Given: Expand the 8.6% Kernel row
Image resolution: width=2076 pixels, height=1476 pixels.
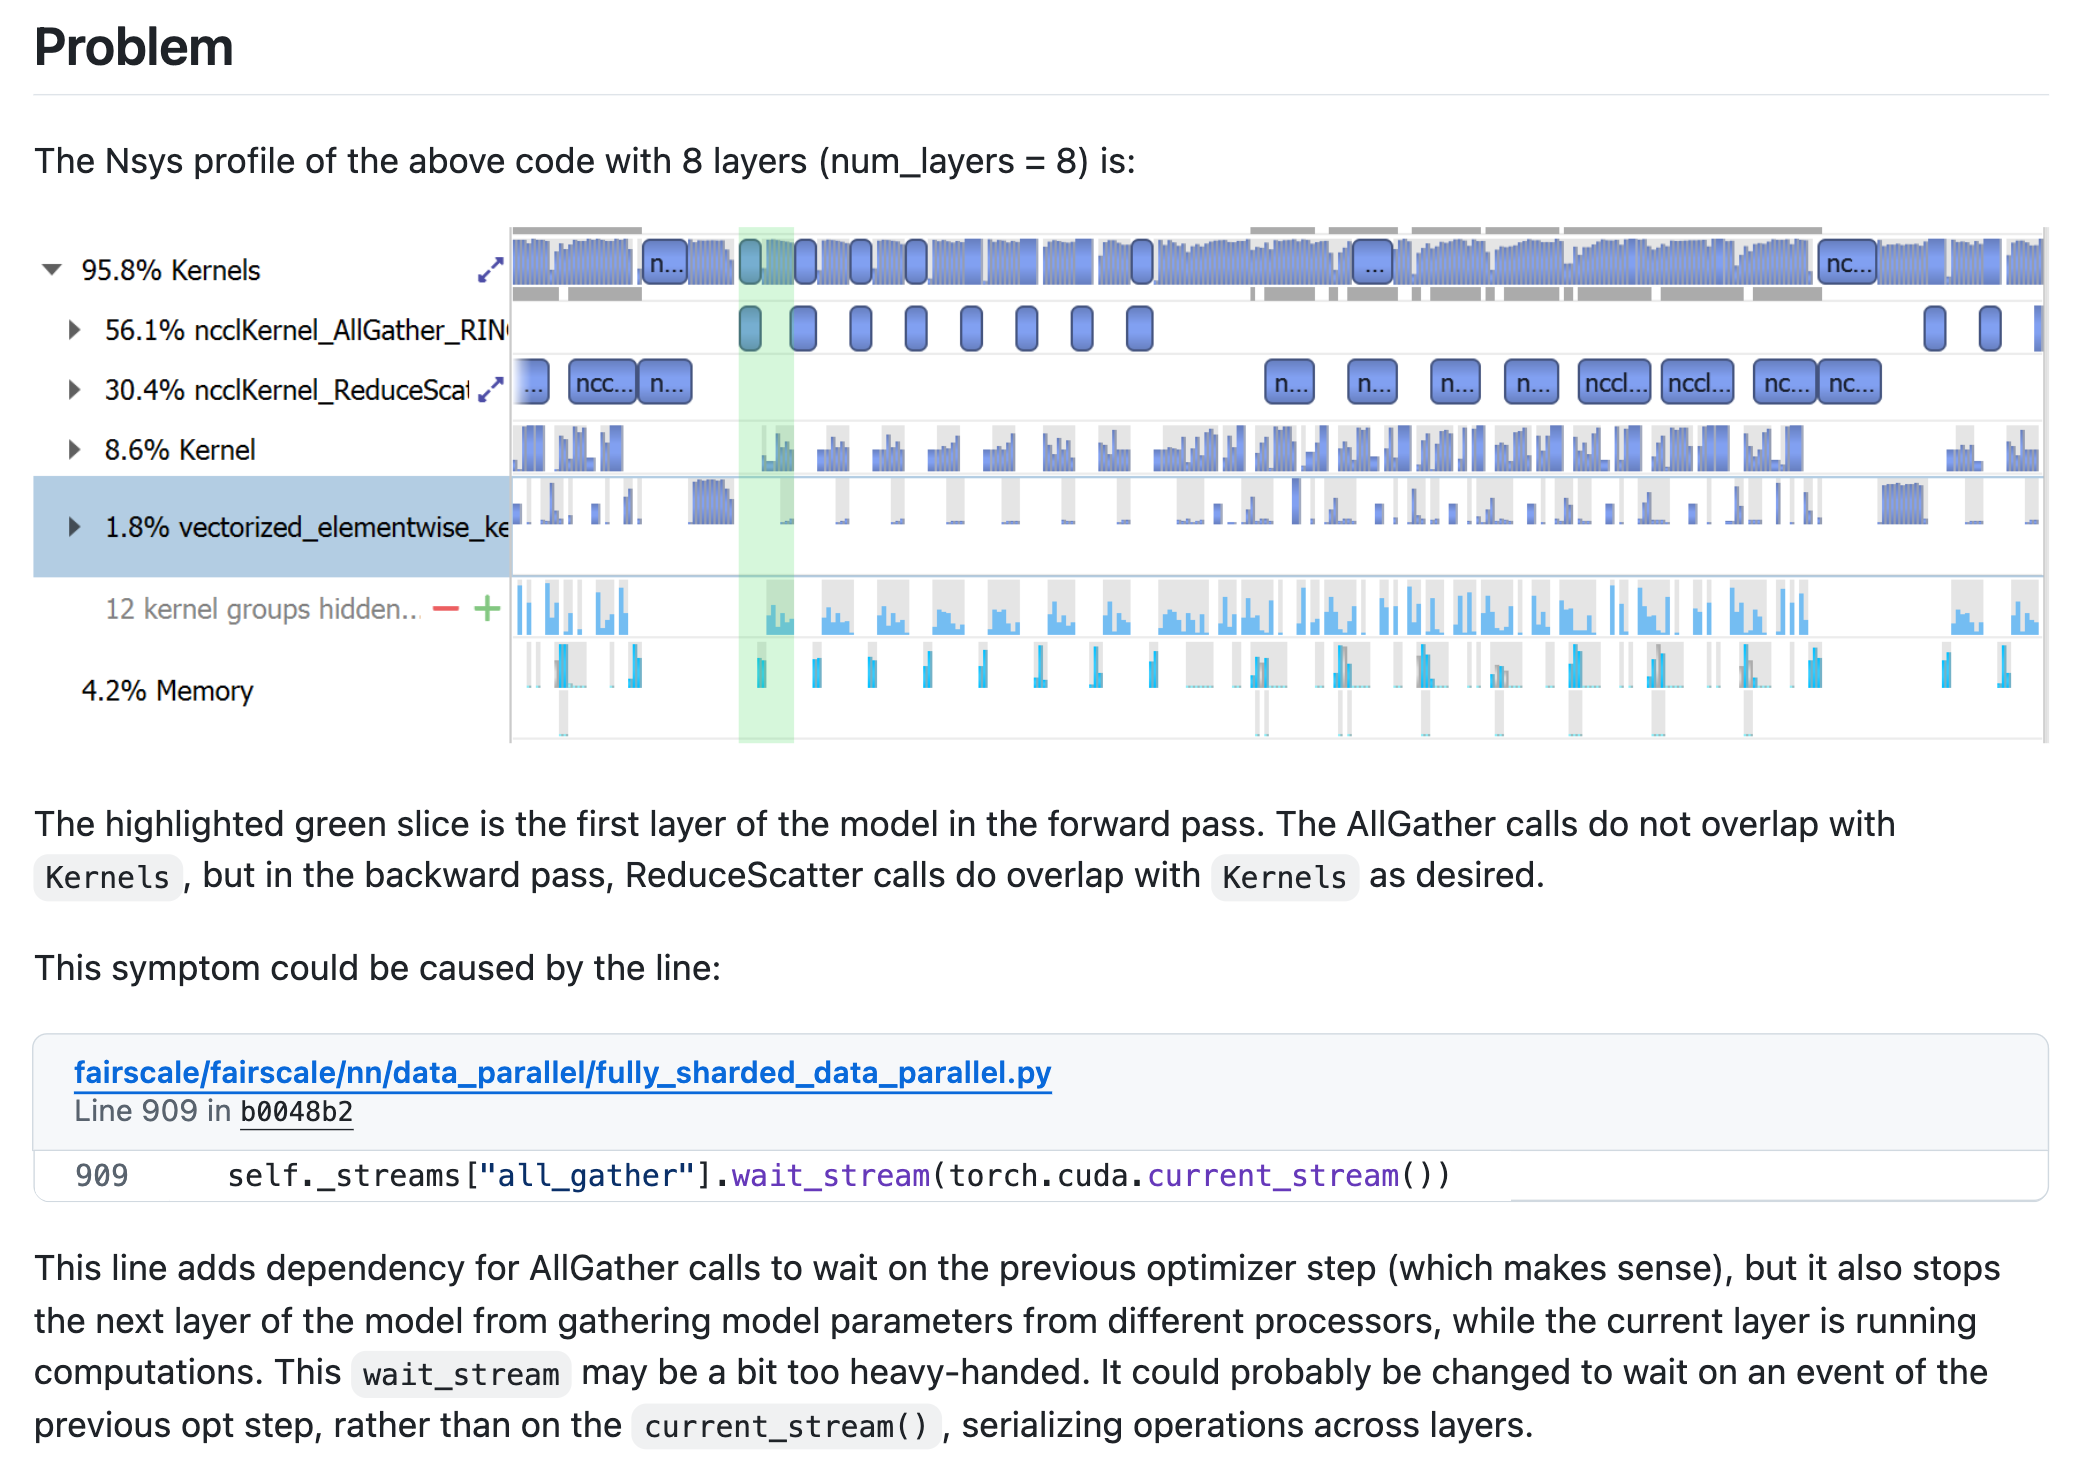Looking at the screenshot, I should pos(74,449).
